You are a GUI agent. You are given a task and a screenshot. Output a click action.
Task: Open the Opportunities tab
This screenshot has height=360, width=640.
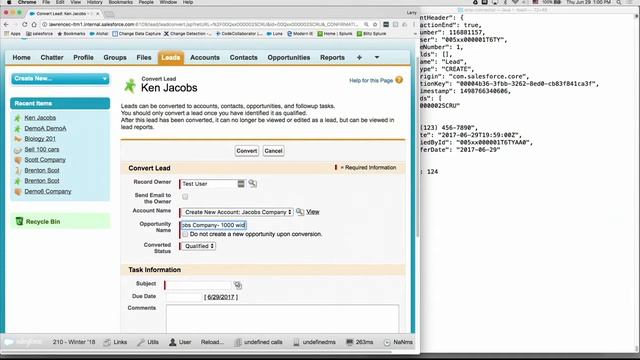pos(289,58)
